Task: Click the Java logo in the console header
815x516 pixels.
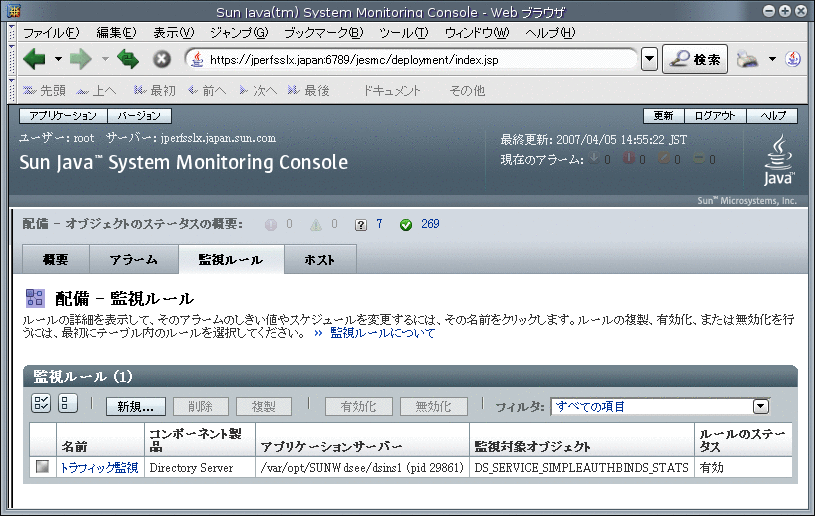Action: [x=778, y=160]
